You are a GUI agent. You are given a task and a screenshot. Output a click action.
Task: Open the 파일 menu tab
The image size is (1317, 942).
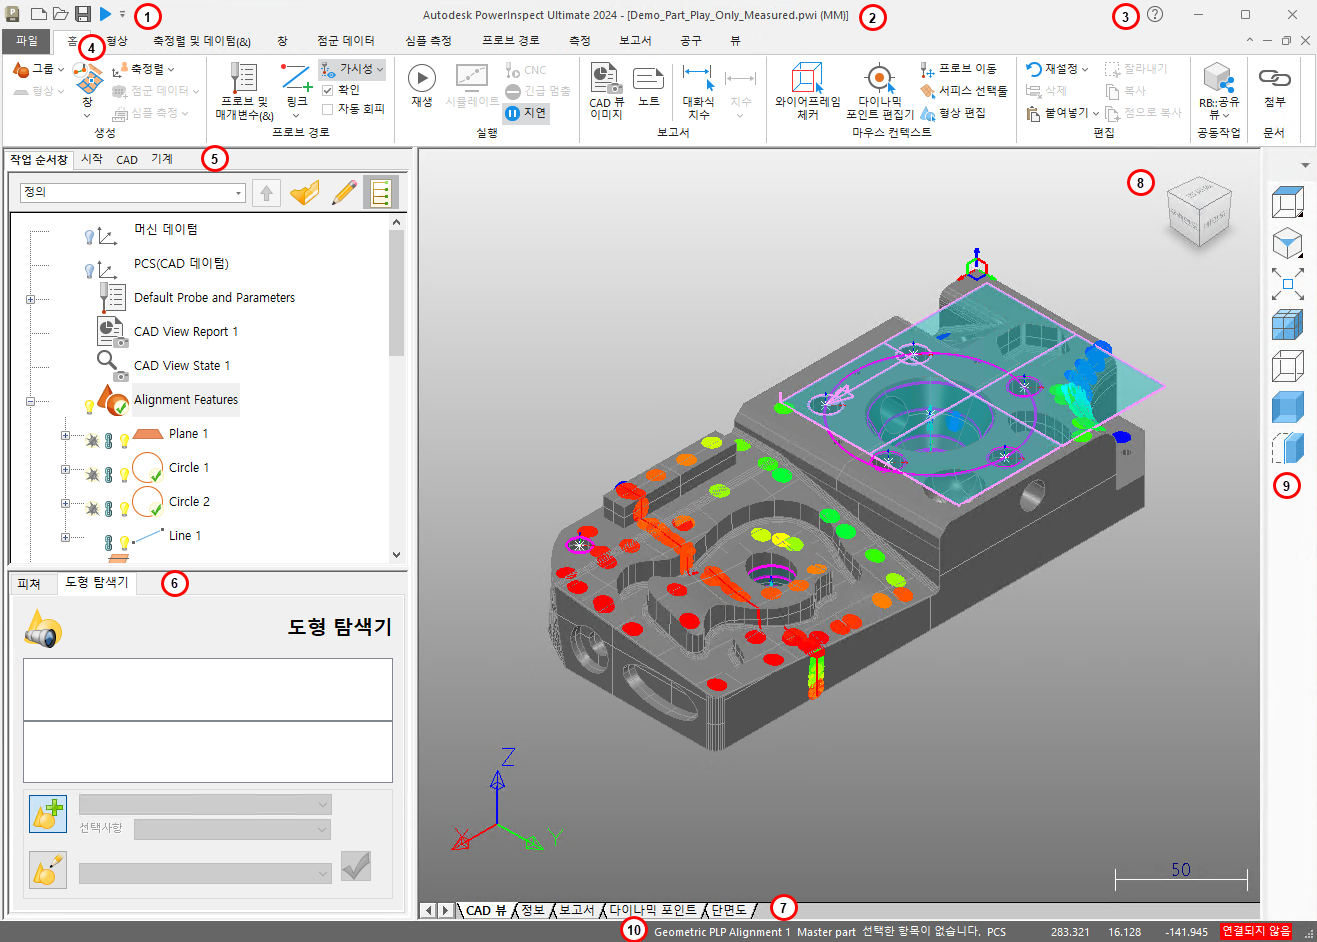pos(26,41)
